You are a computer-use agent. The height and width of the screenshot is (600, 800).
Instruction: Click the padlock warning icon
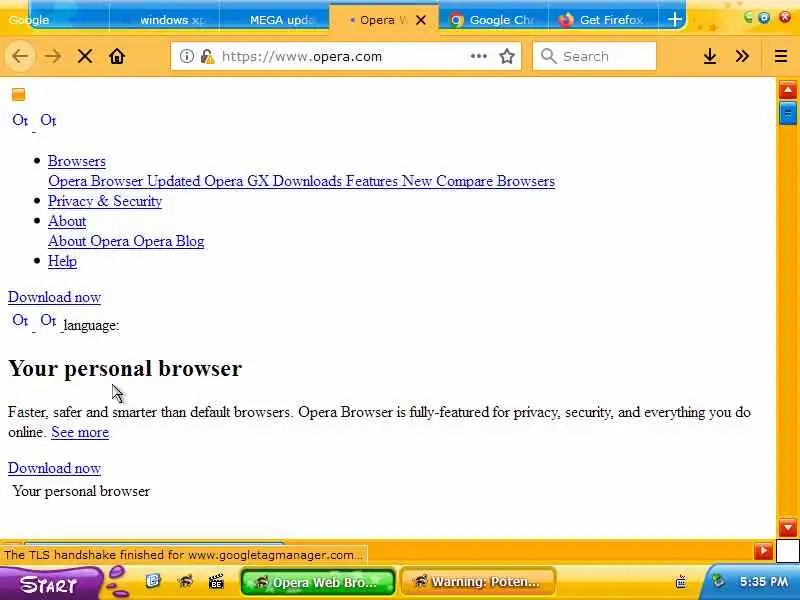point(207,56)
